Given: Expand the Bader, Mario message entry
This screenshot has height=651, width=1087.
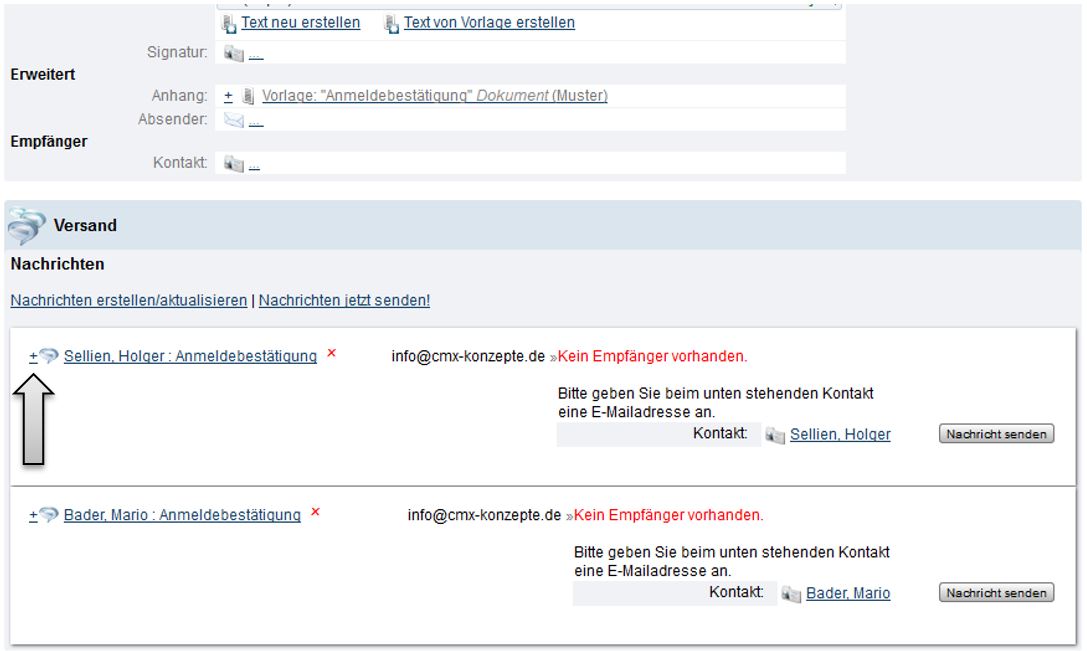Looking at the screenshot, I should pyautogui.click(x=33, y=515).
